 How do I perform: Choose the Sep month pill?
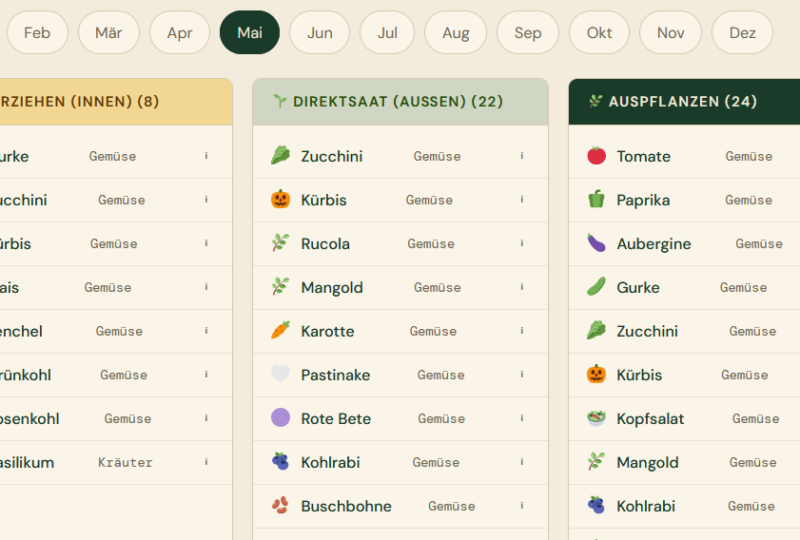528,33
